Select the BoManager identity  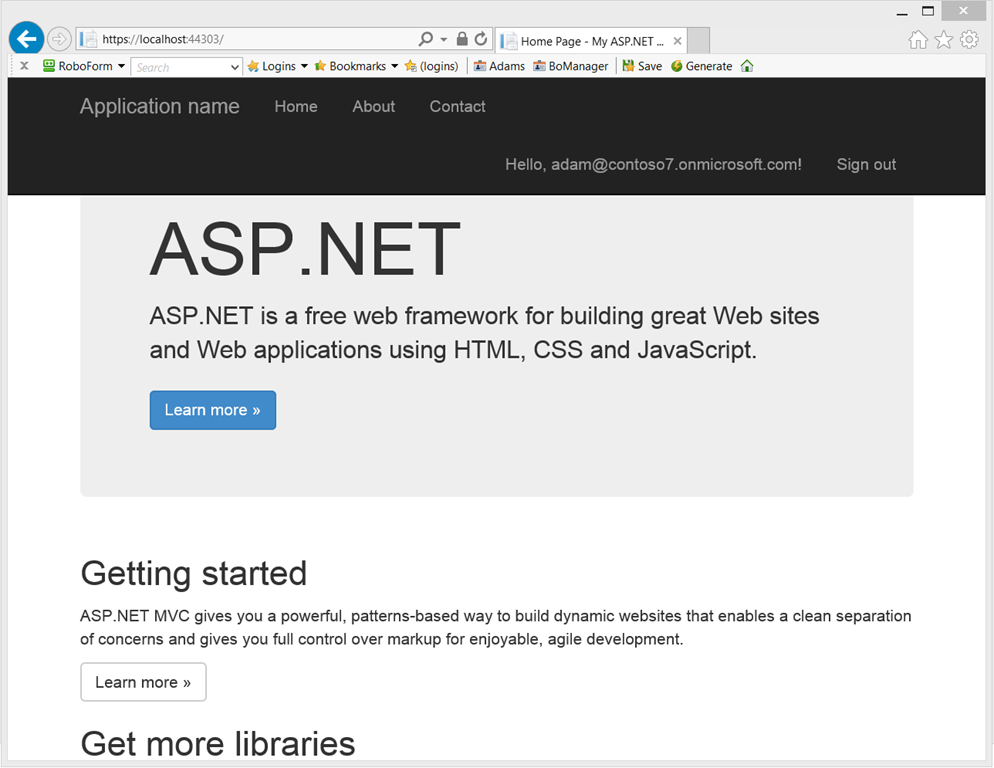point(571,66)
